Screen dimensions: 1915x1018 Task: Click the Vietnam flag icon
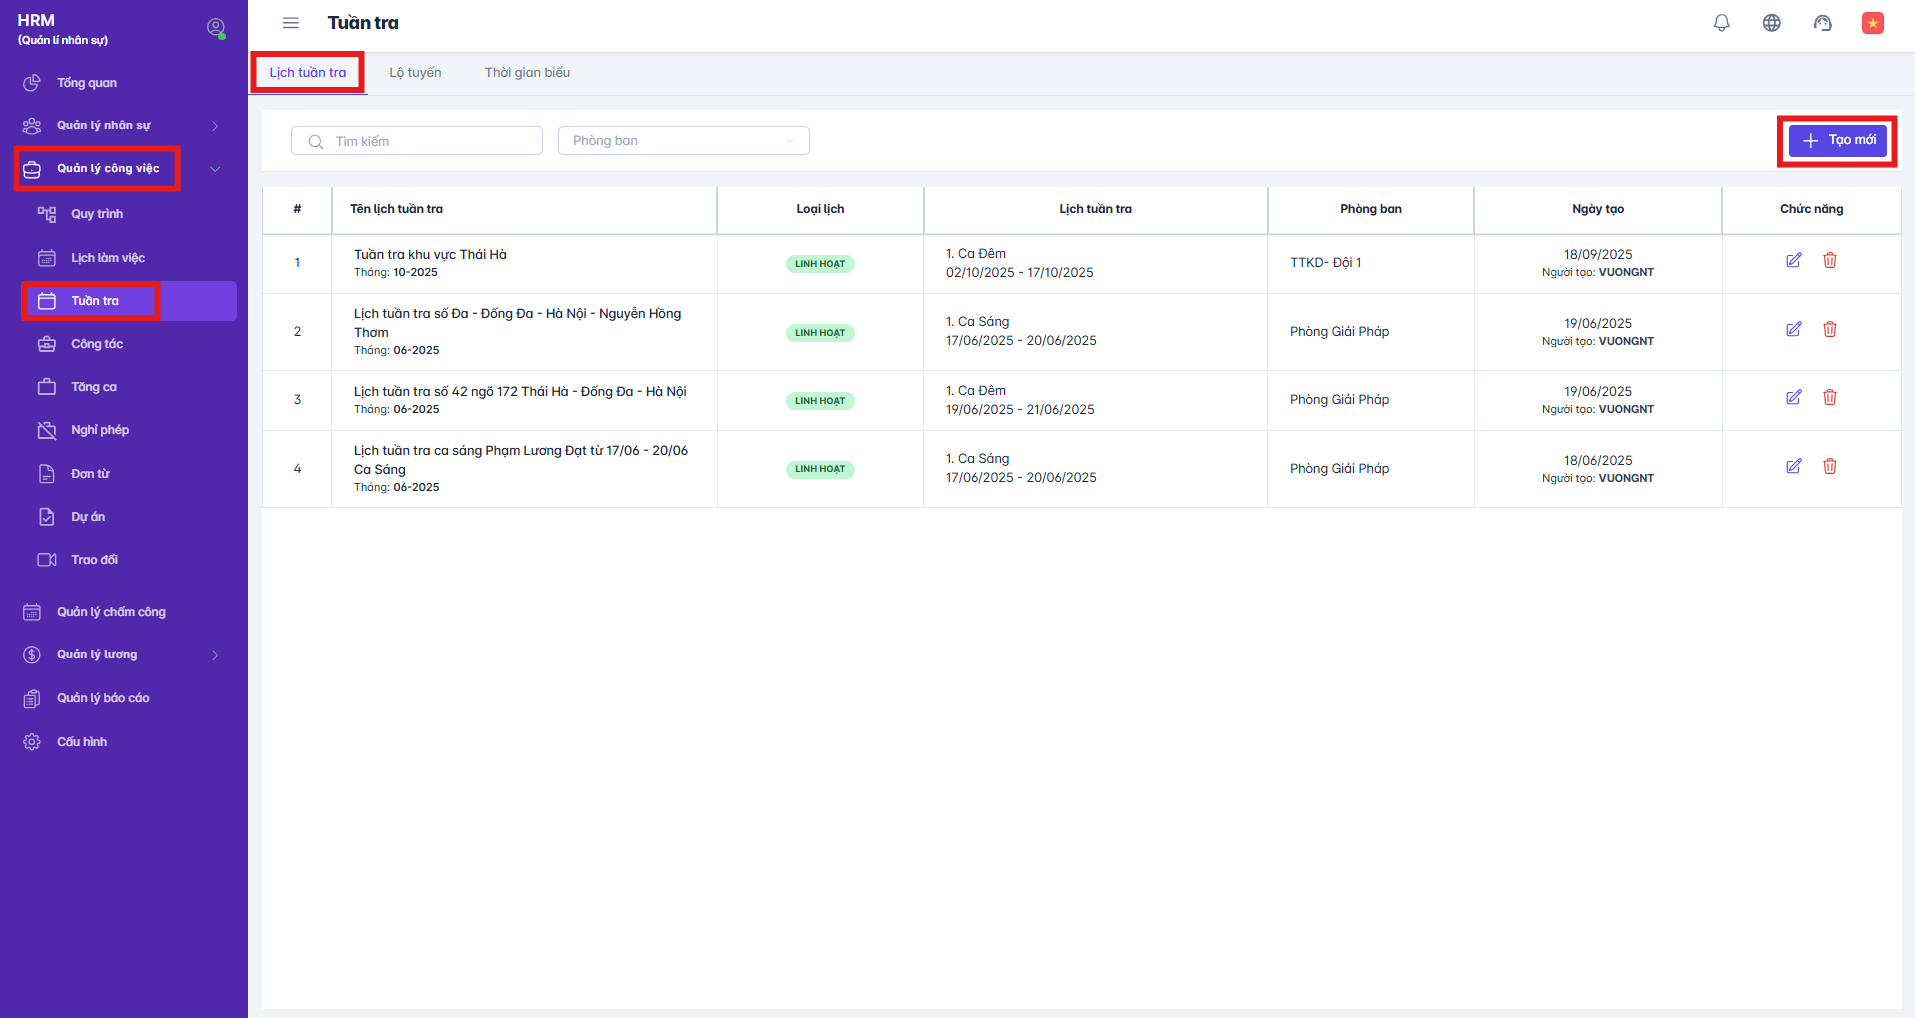tap(1872, 23)
